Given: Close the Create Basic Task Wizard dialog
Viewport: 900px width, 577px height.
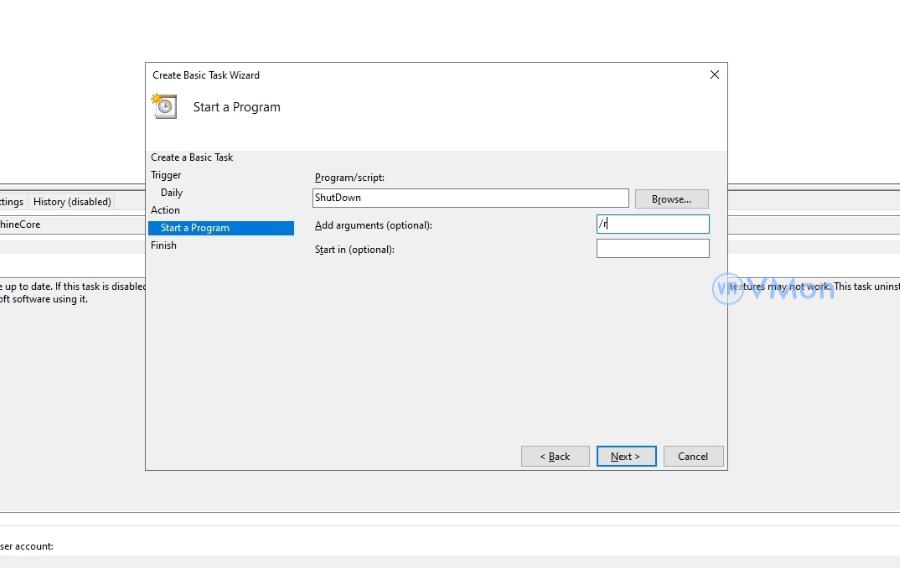Looking at the screenshot, I should point(714,75).
